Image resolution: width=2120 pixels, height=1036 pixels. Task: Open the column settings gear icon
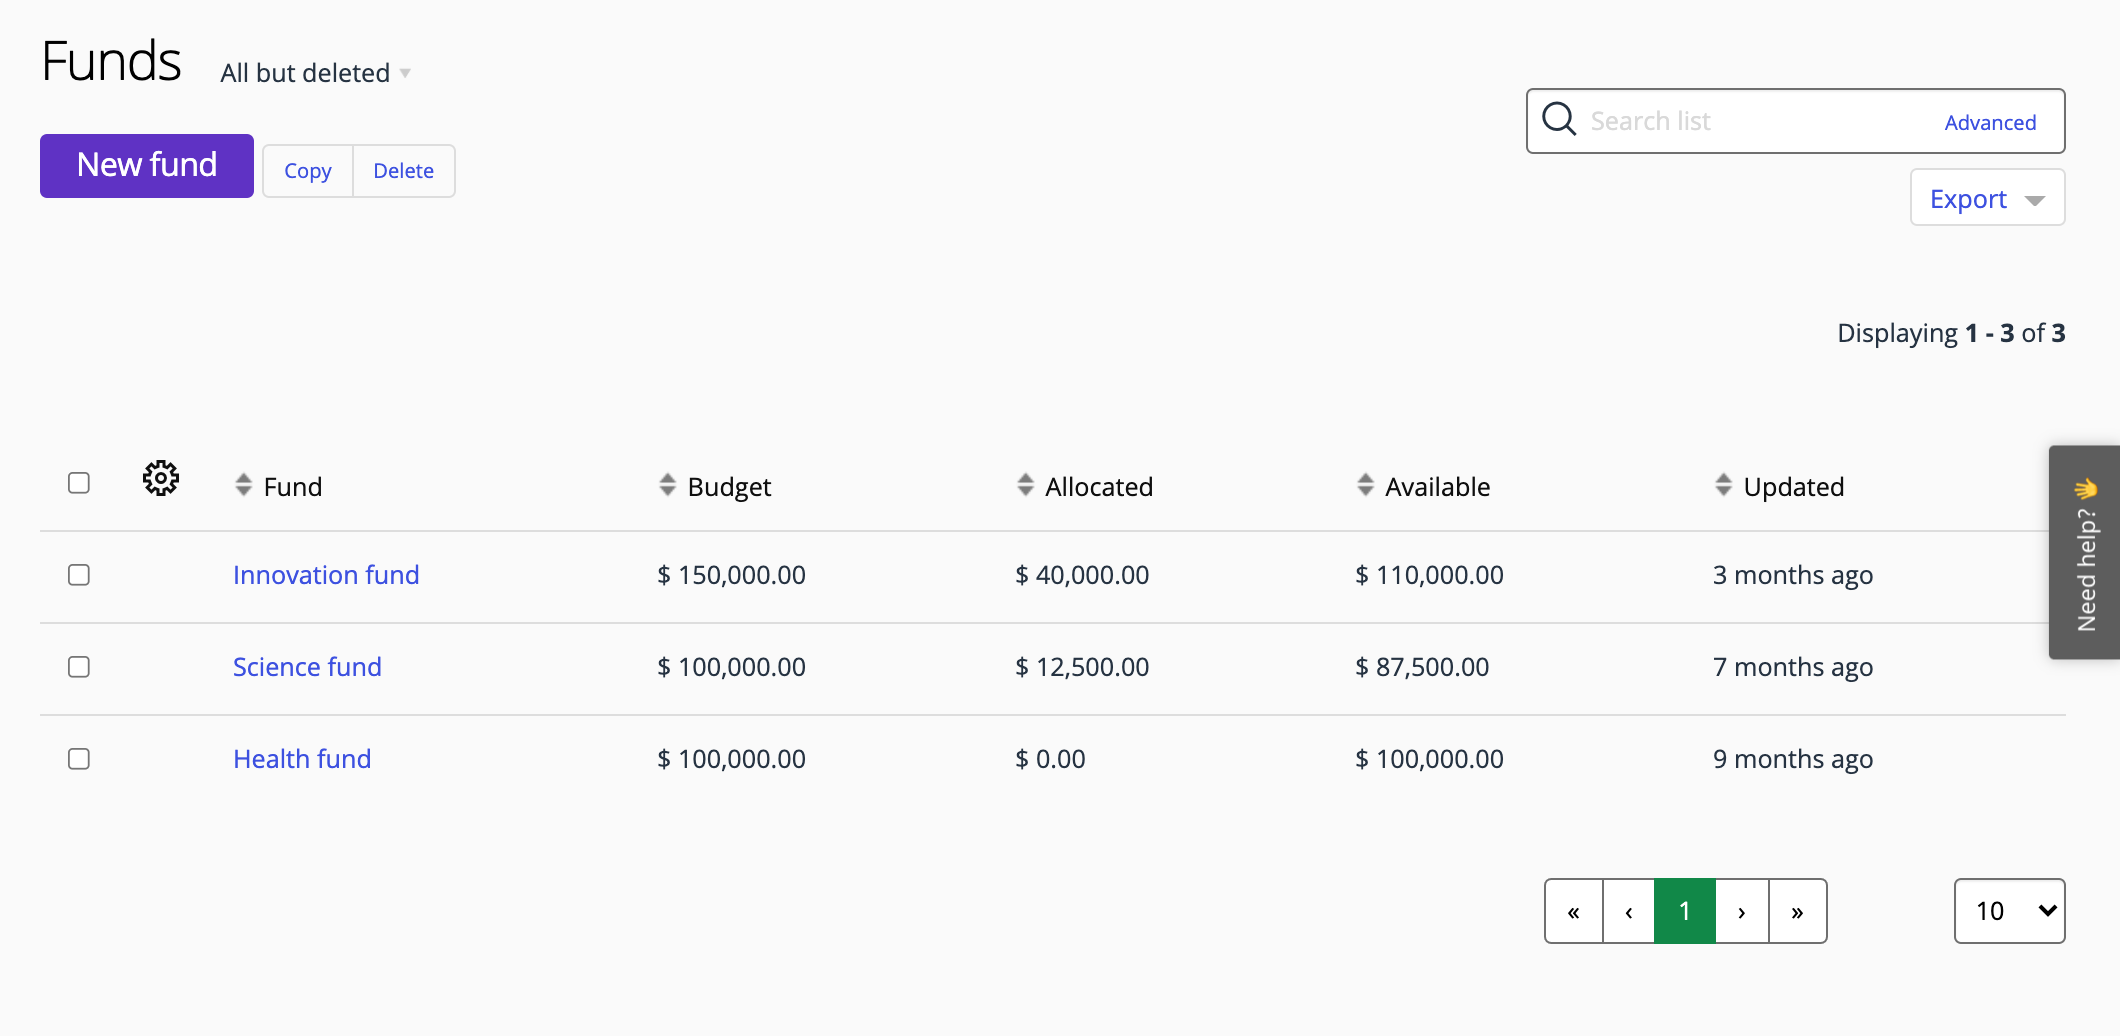(x=160, y=479)
